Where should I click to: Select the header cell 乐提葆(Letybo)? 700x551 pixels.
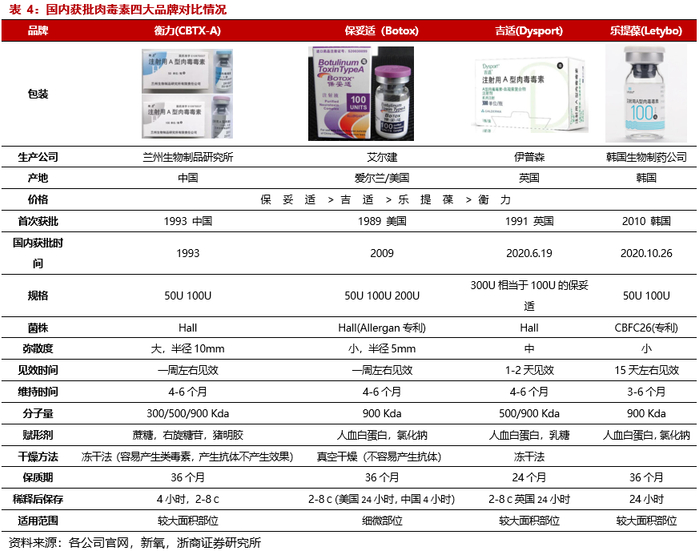tap(646, 30)
